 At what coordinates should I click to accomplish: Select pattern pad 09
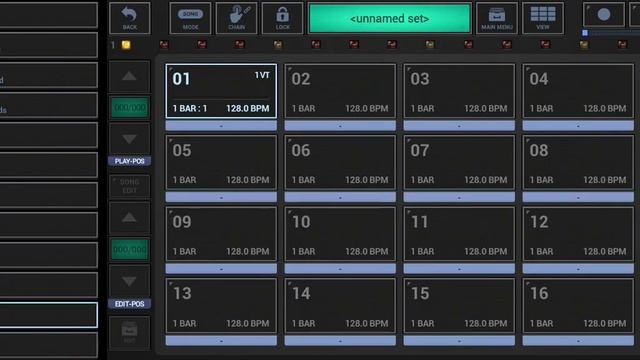pos(221,234)
